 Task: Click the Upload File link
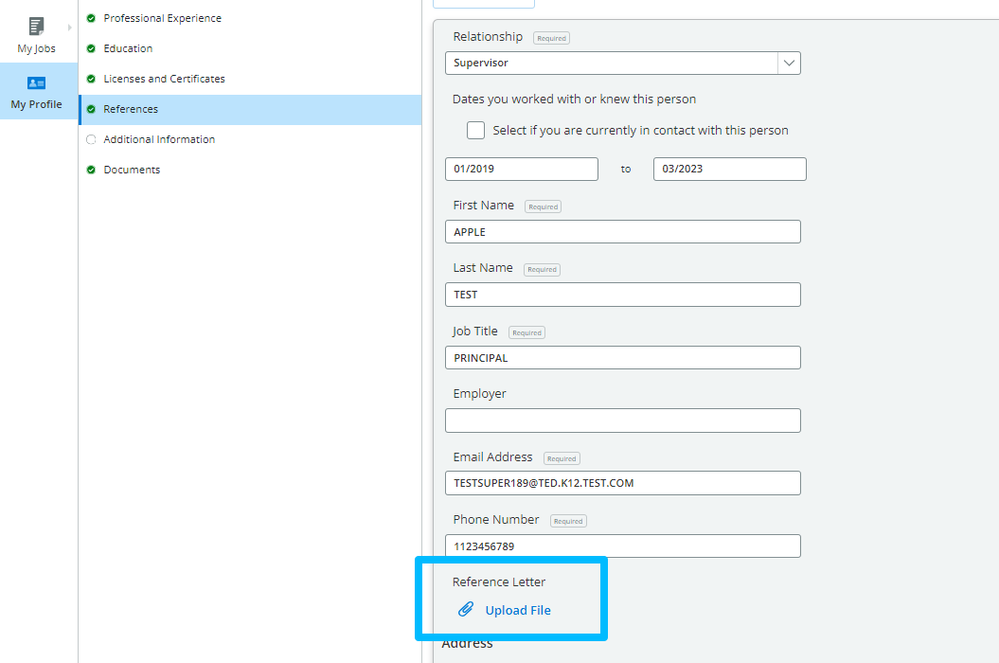(x=517, y=609)
